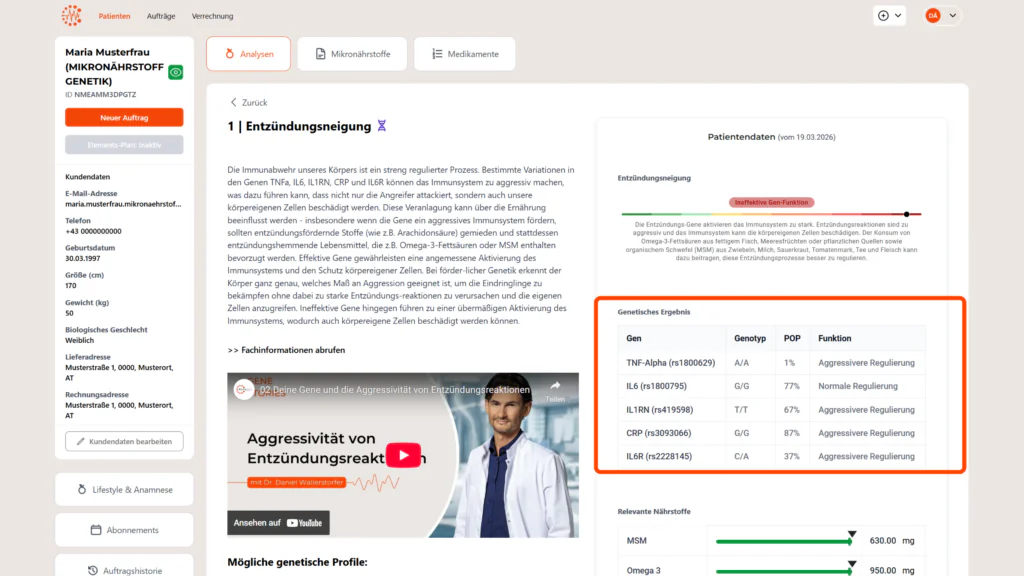Switch to the Medikamente tab
Viewport: 1024px width, 576px height.
click(464, 54)
